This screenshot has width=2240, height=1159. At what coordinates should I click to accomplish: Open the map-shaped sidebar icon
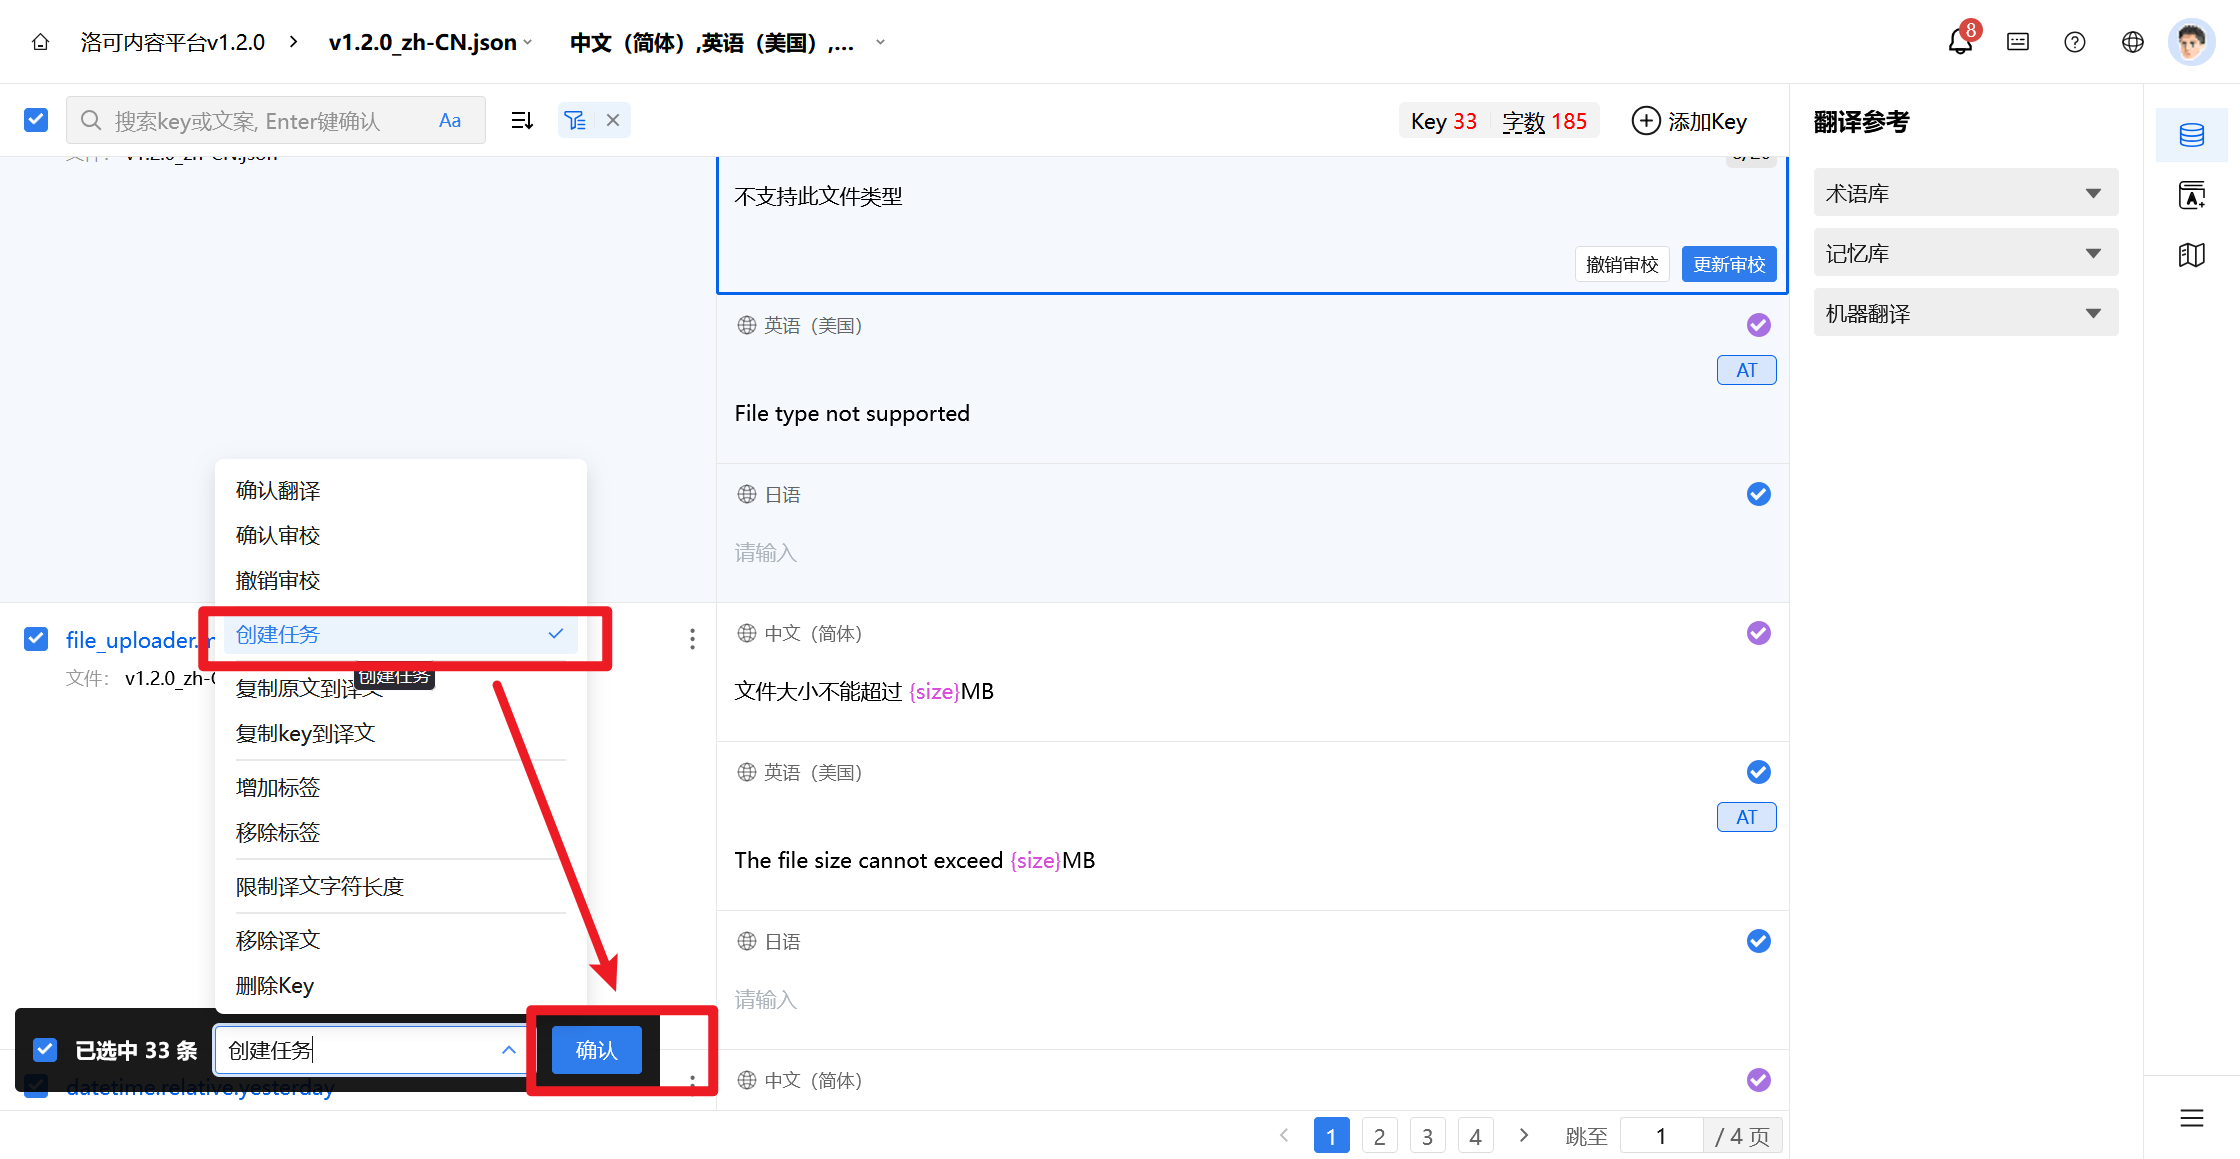pyautogui.click(x=2192, y=255)
